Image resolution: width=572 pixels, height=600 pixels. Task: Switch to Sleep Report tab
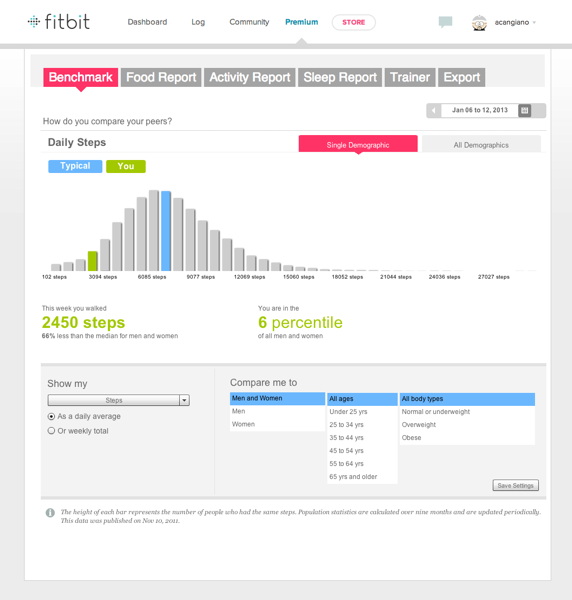340,77
